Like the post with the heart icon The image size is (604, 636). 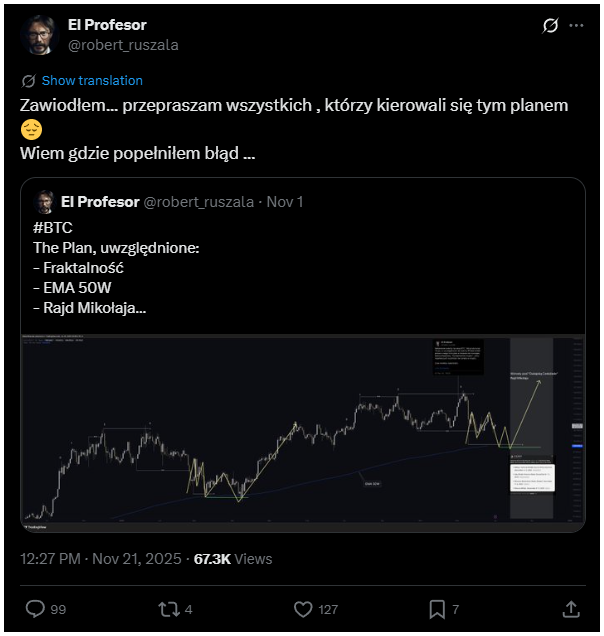click(305, 609)
